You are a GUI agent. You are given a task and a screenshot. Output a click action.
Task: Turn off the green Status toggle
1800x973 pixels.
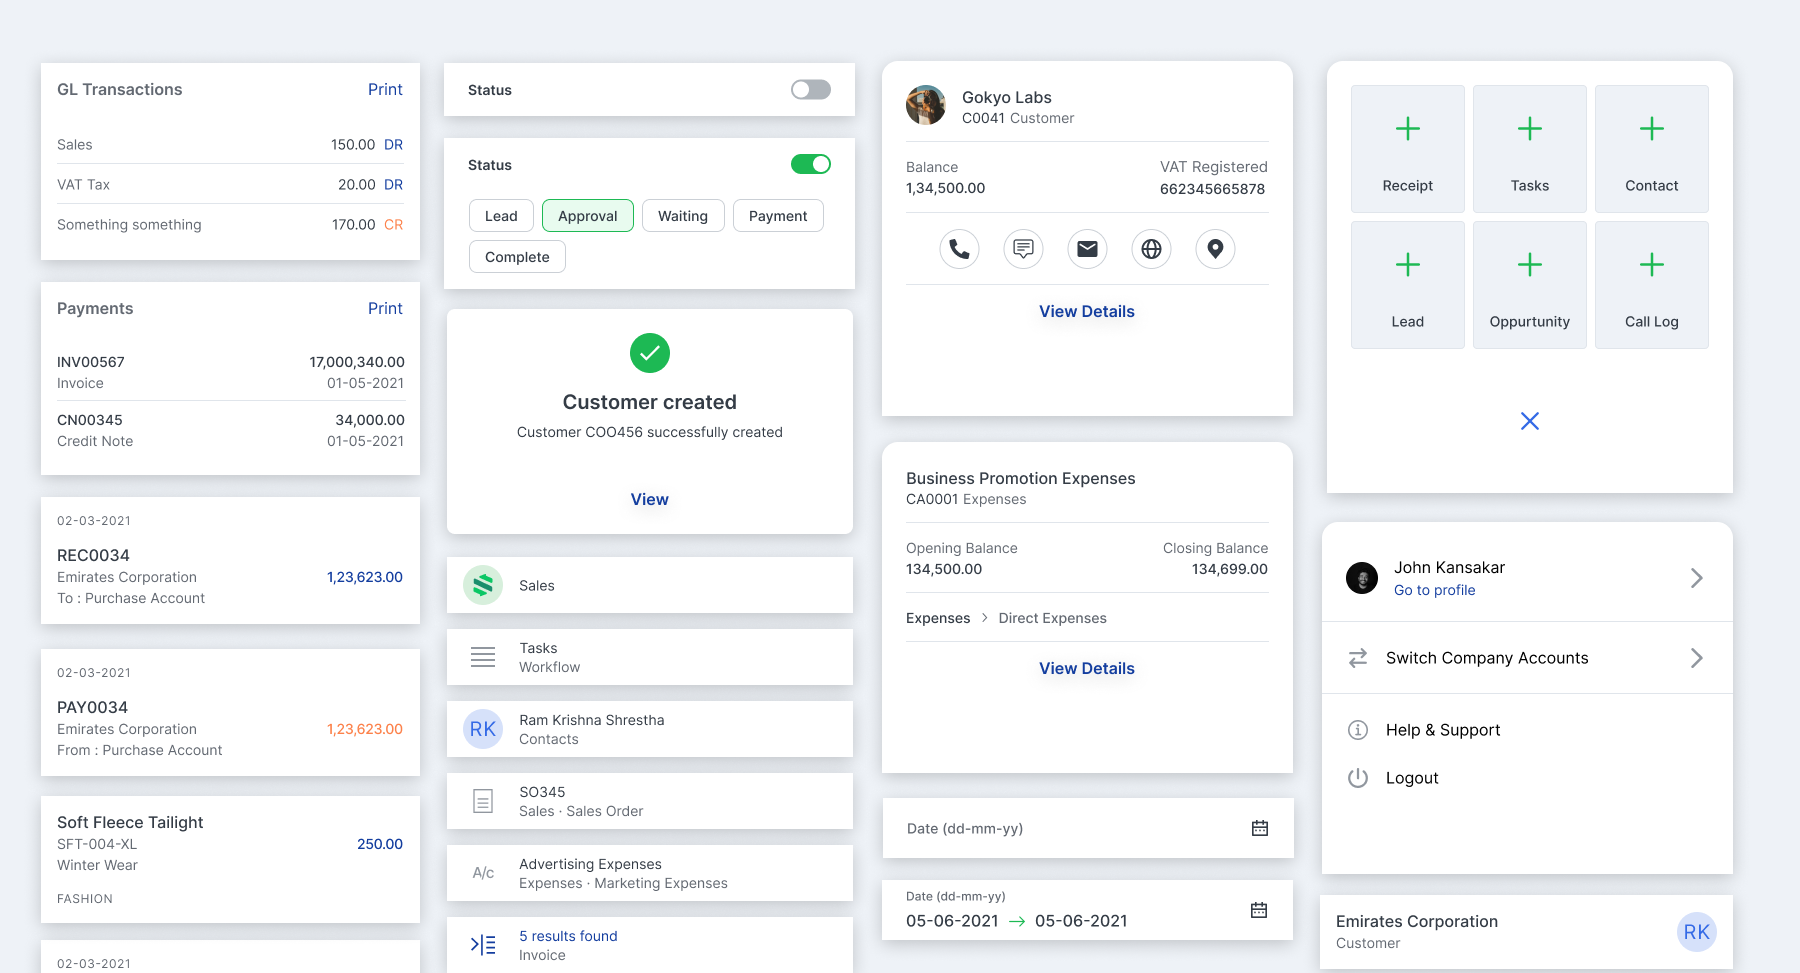(x=811, y=164)
